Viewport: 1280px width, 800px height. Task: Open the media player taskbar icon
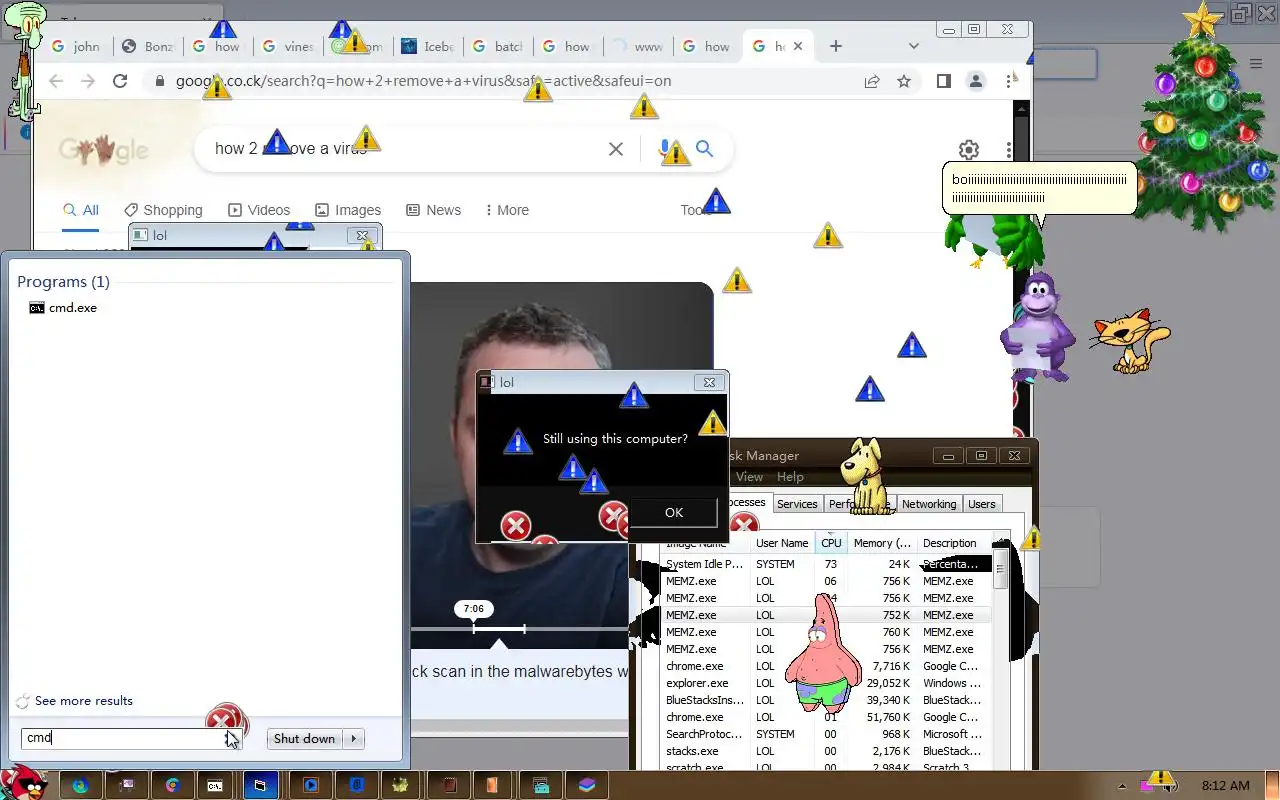(x=310, y=785)
